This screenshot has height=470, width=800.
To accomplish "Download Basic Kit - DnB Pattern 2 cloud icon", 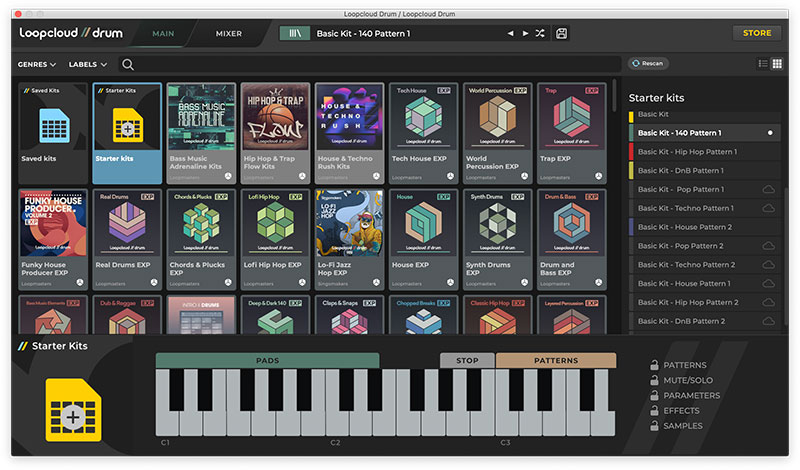I will point(768,321).
